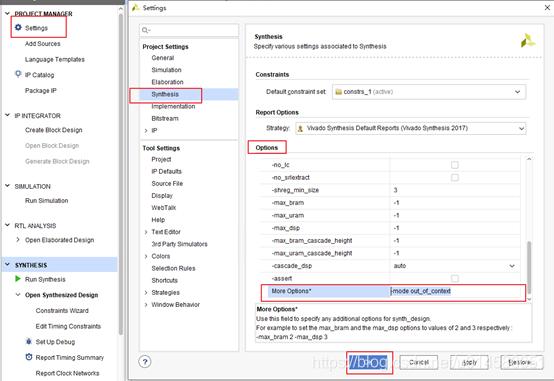Select General in Project Settings
The width and height of the screenshot is (554, 381).
(163, 58)
